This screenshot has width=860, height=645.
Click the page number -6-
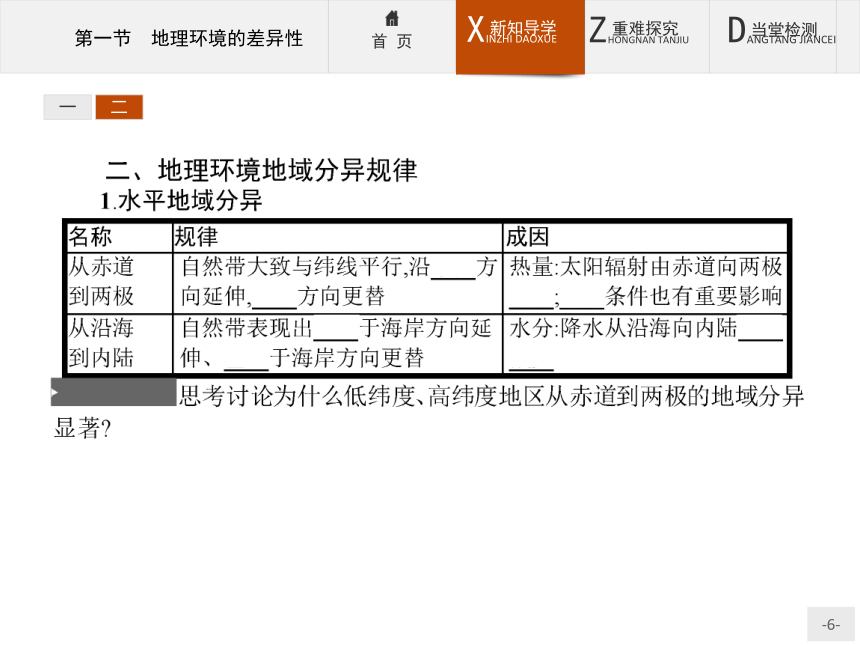coord(830,624)
